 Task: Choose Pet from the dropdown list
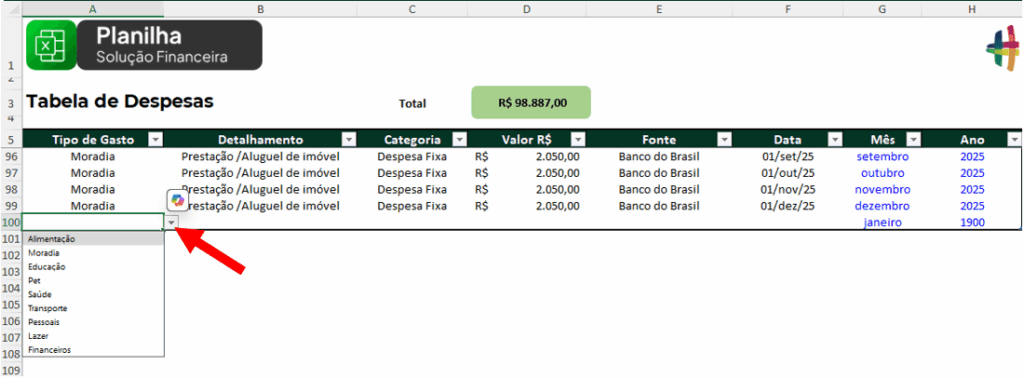93,280
